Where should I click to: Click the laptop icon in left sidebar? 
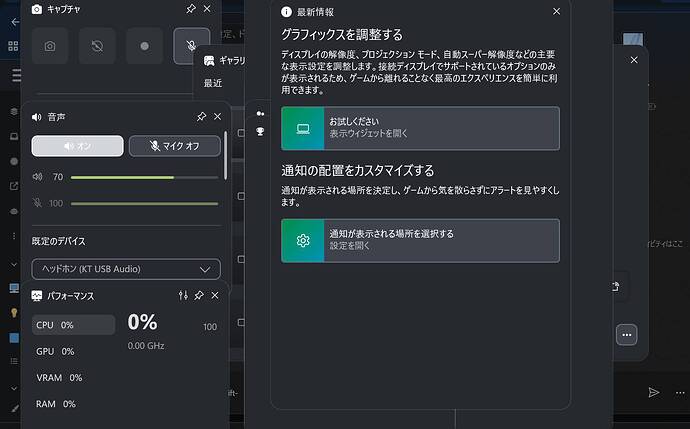[14, 136]
